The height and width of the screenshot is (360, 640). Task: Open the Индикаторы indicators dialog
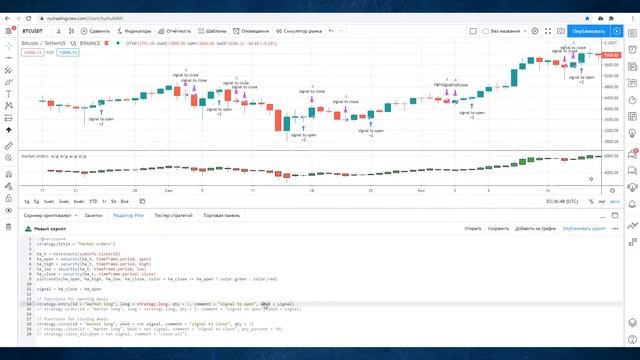coord(134,31)
